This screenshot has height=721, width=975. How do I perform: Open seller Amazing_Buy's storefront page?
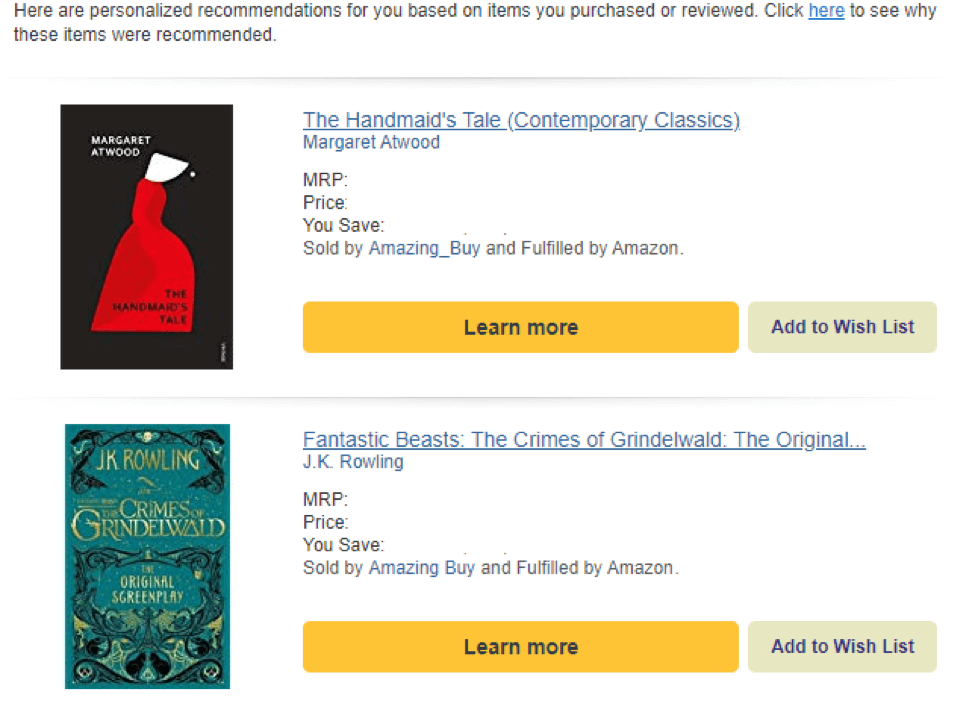(x=424, y=248)
